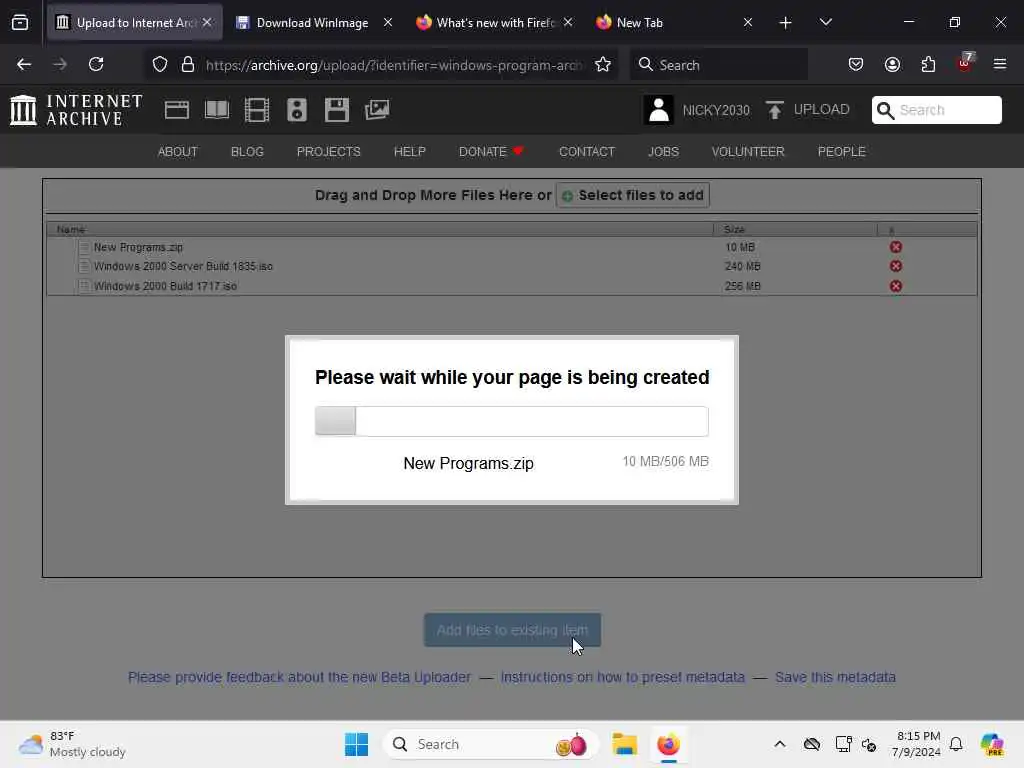Close the Download WinImage tab
The image size is (1024, 768).
tap(388, 22)
